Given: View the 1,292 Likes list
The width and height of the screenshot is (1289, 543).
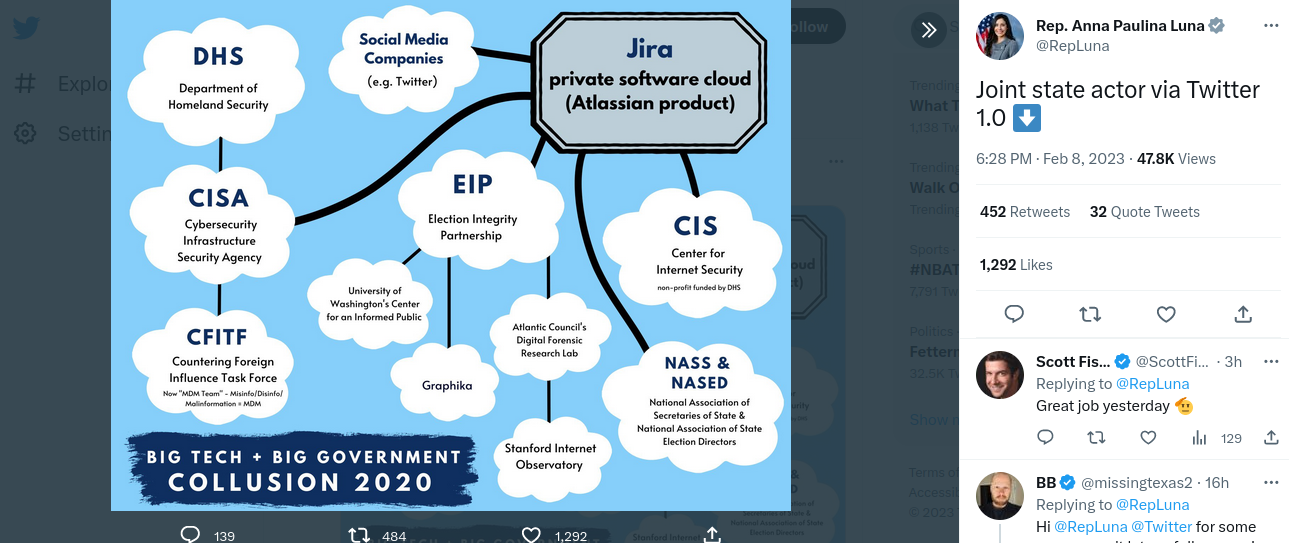Looking at the screenshot, I should click(x=1016, y=265).
